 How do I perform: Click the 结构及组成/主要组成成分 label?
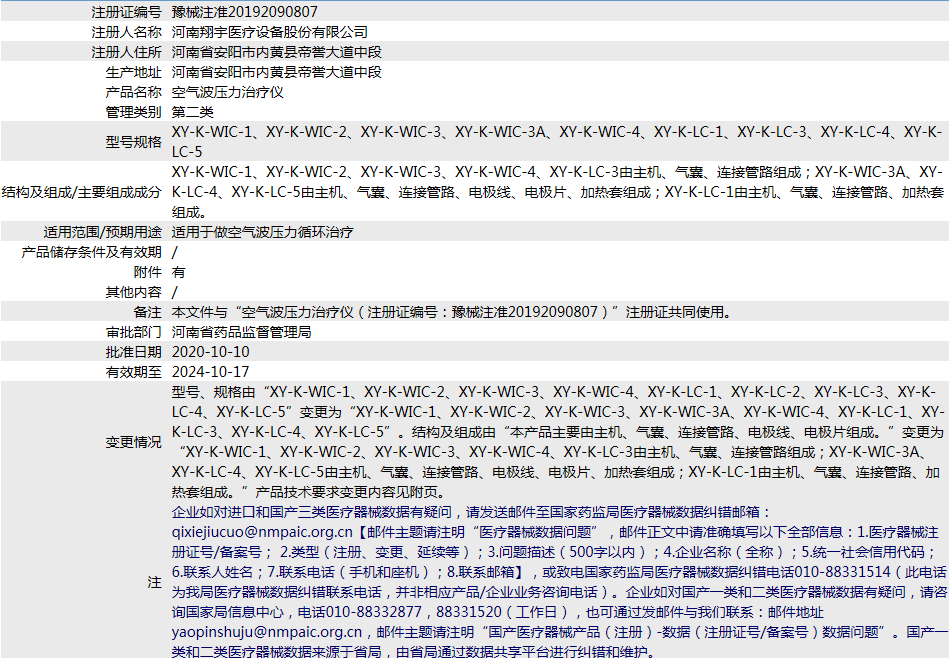81,192
